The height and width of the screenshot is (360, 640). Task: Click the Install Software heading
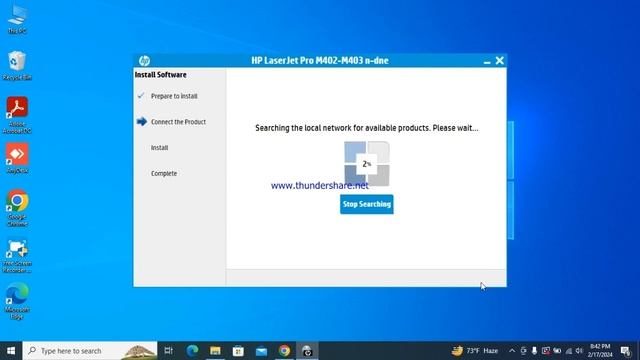tap(160, 75)
